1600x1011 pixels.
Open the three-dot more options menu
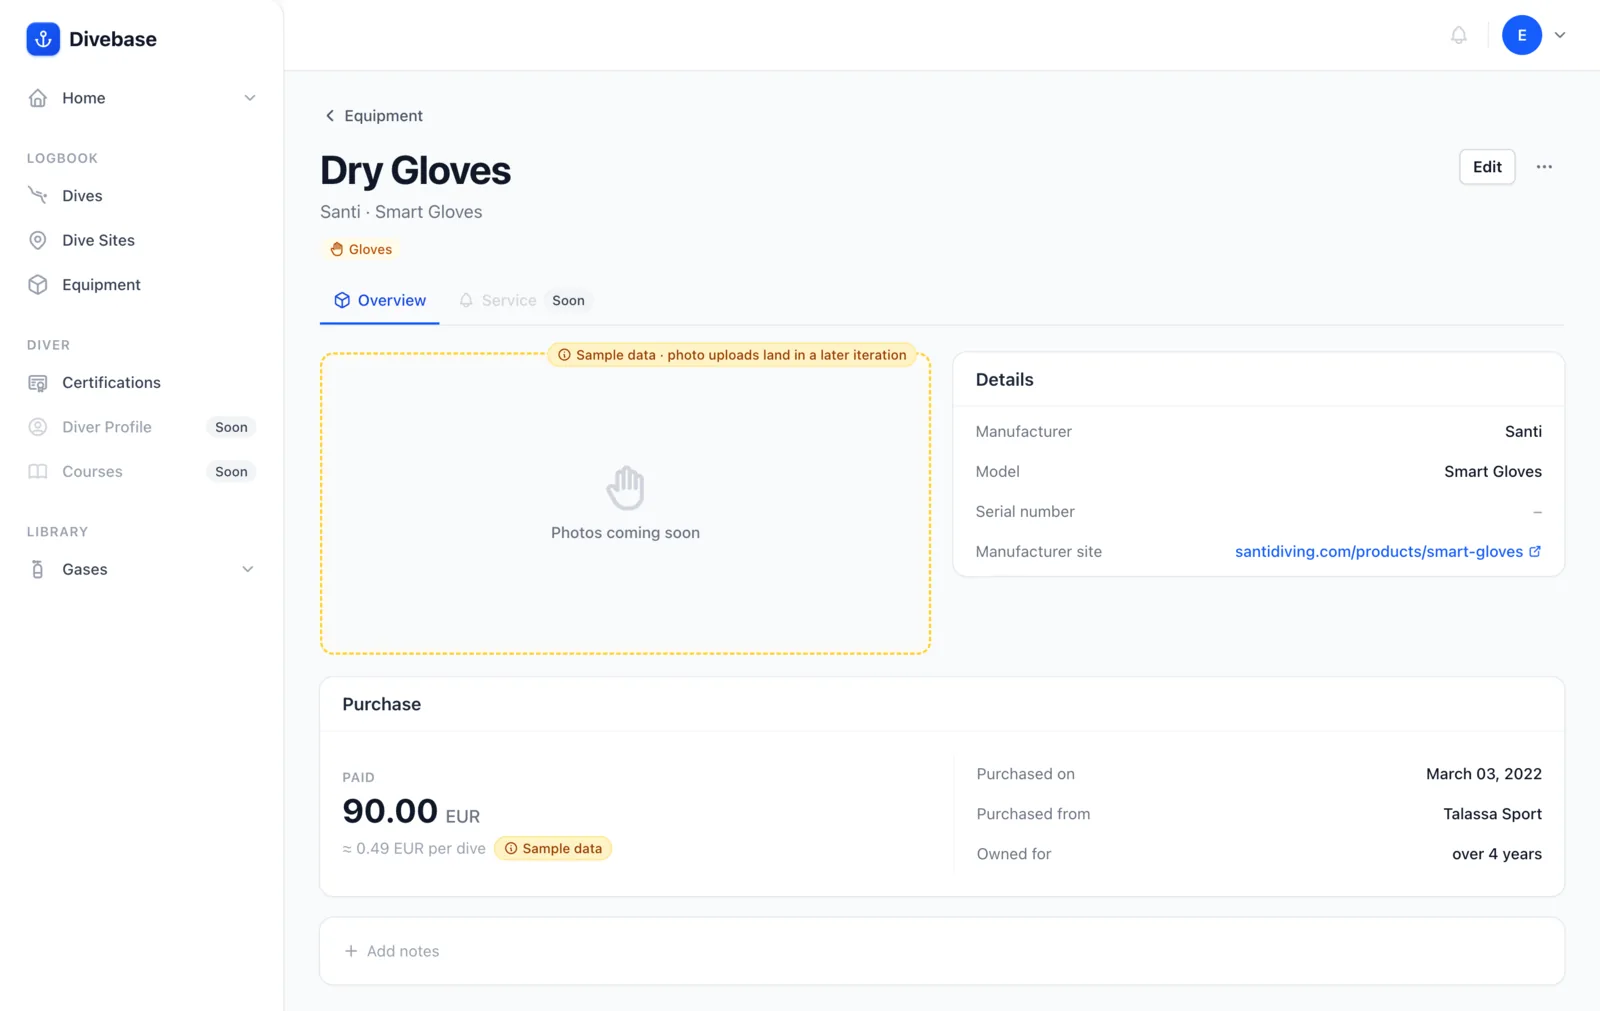(1544, 167)
